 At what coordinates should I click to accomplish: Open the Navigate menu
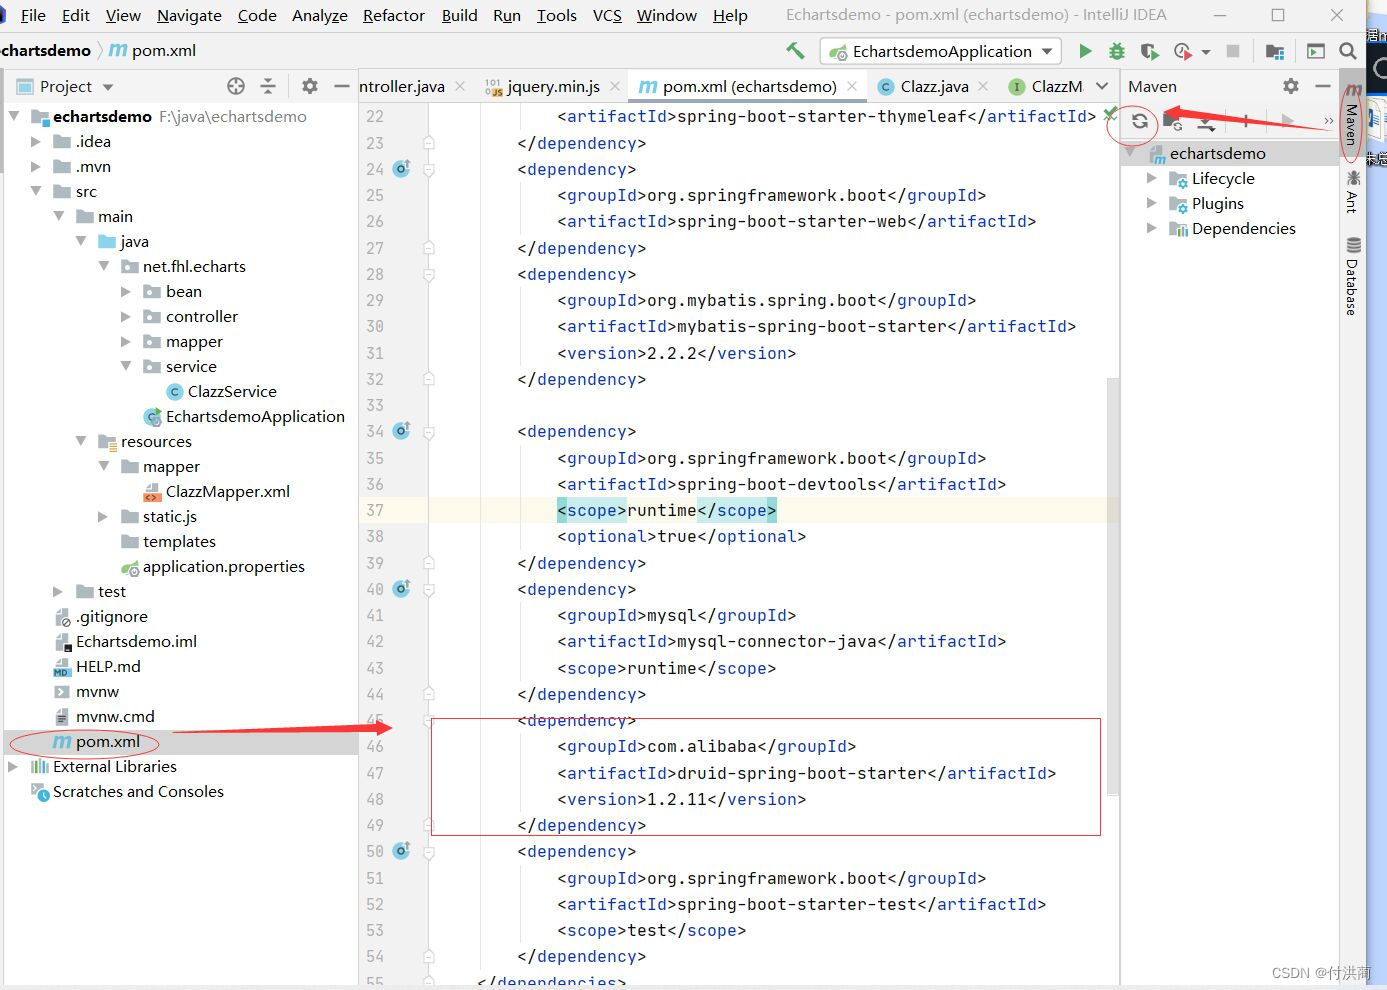pos(189,15)
